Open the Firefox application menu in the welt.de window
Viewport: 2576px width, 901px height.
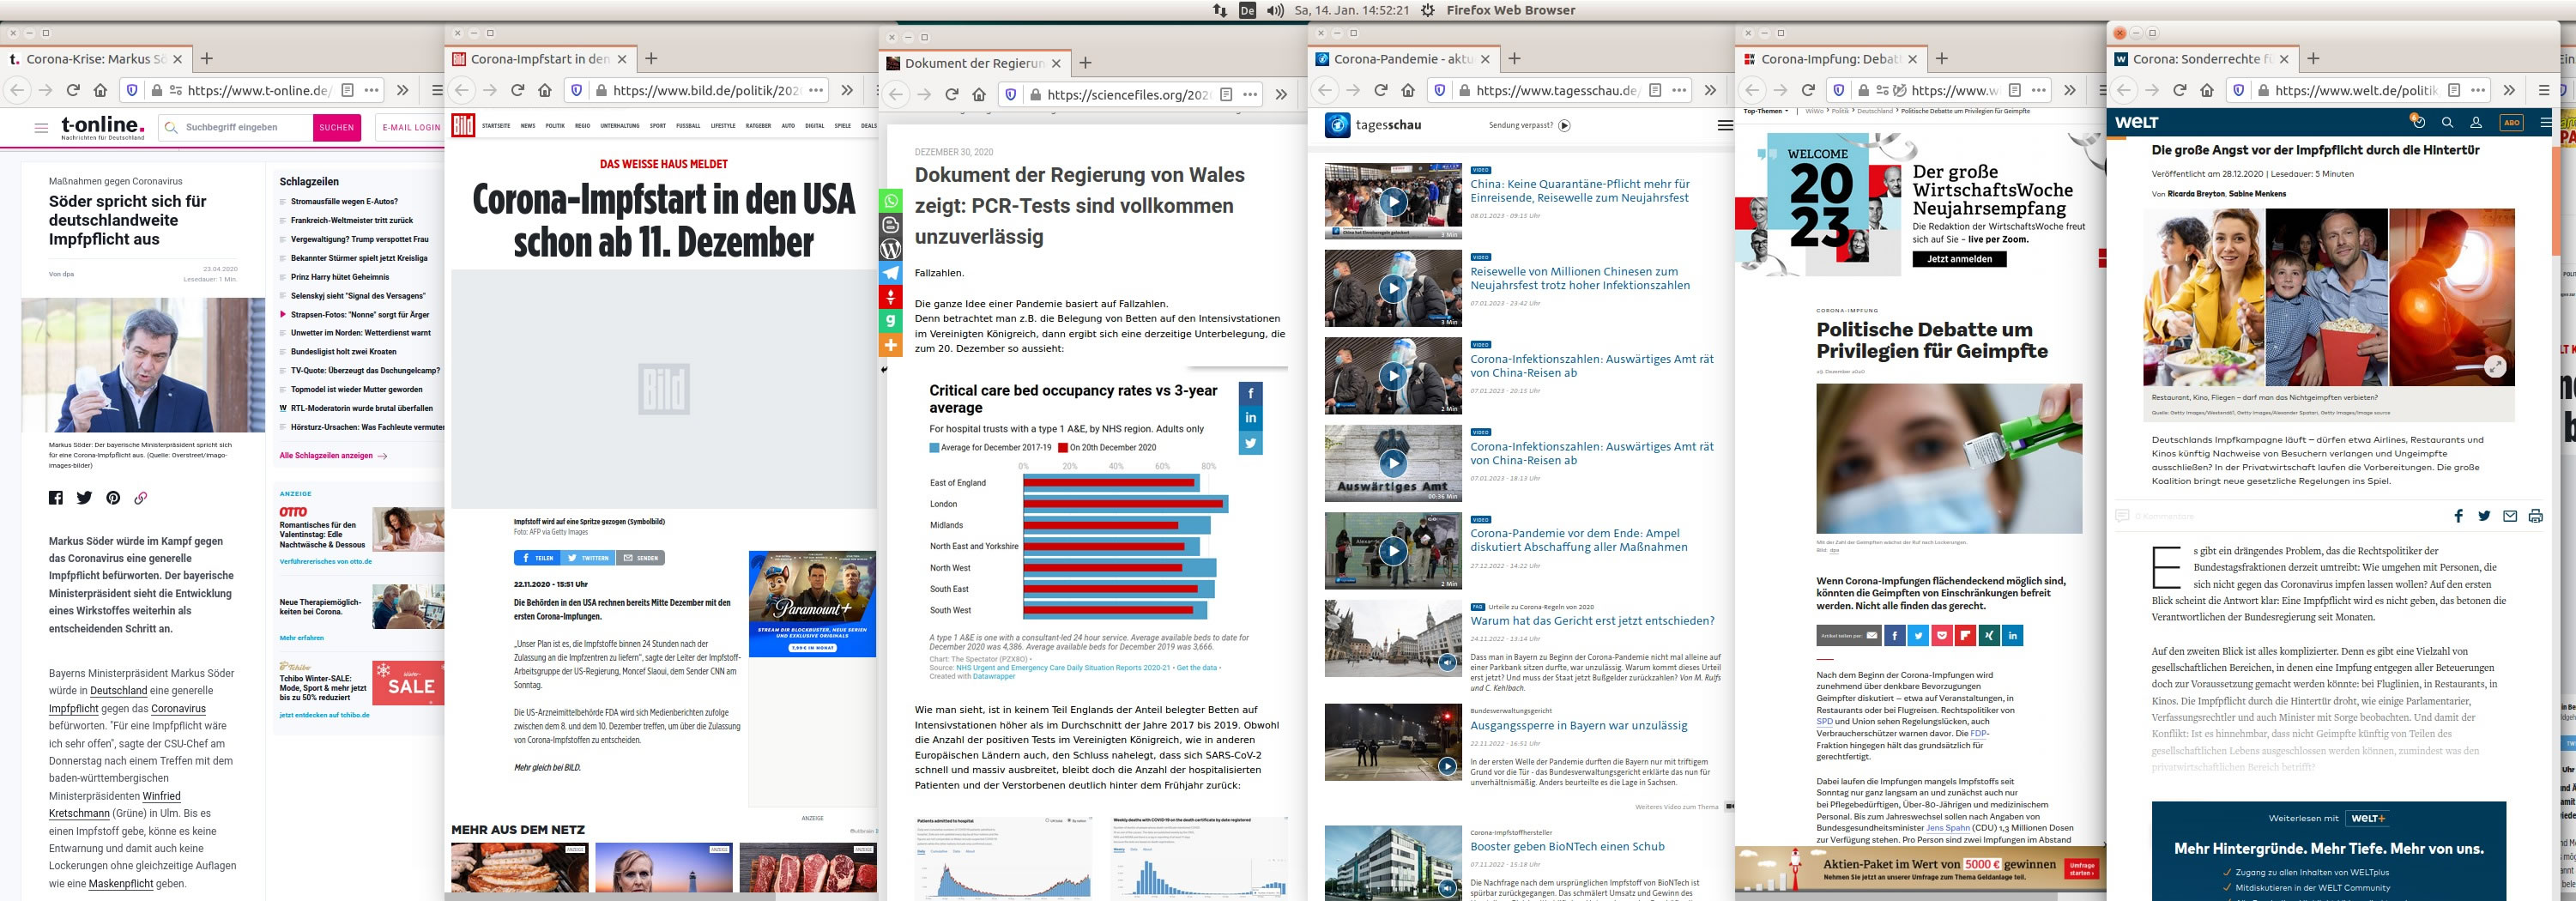click(x=2544, y=90)
